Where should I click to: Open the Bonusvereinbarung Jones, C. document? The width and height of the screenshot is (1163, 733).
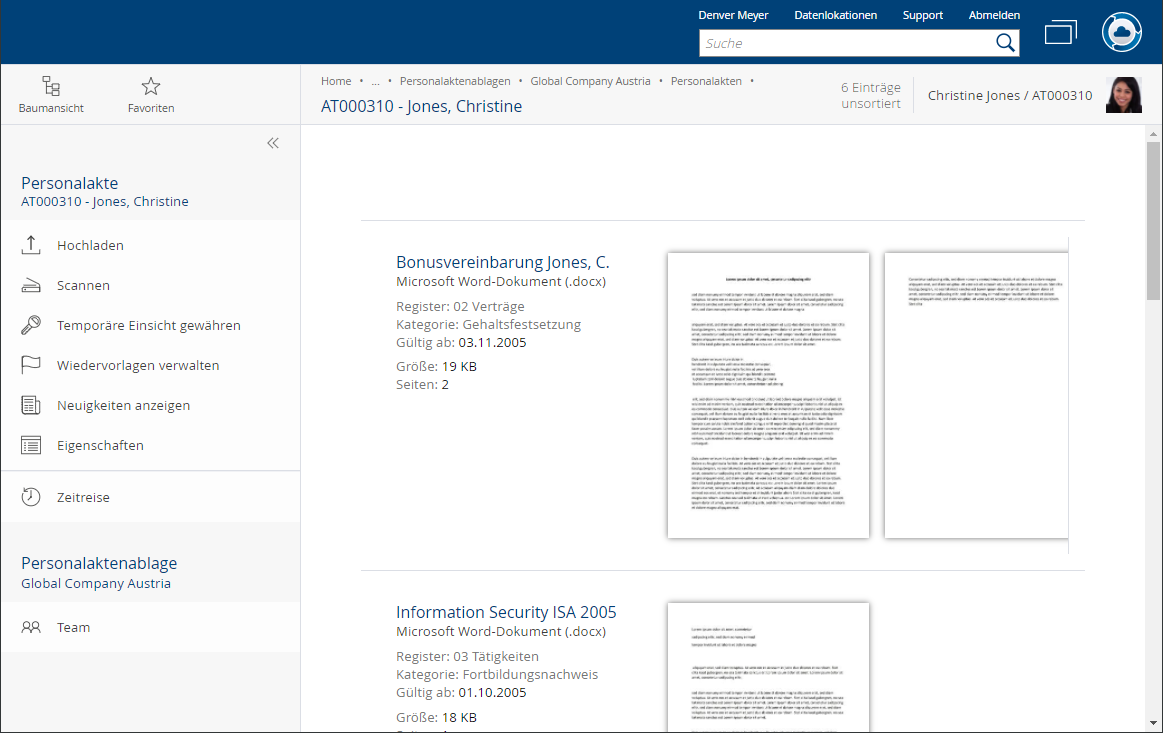(502, 263)
